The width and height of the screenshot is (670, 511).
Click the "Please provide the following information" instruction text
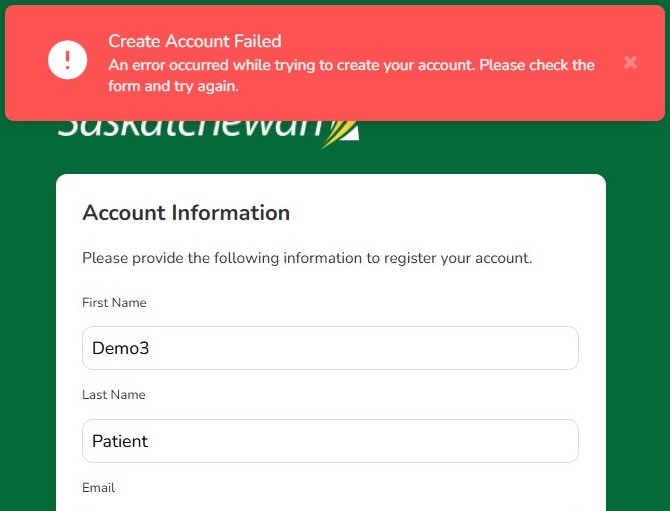tap(307, 258)
